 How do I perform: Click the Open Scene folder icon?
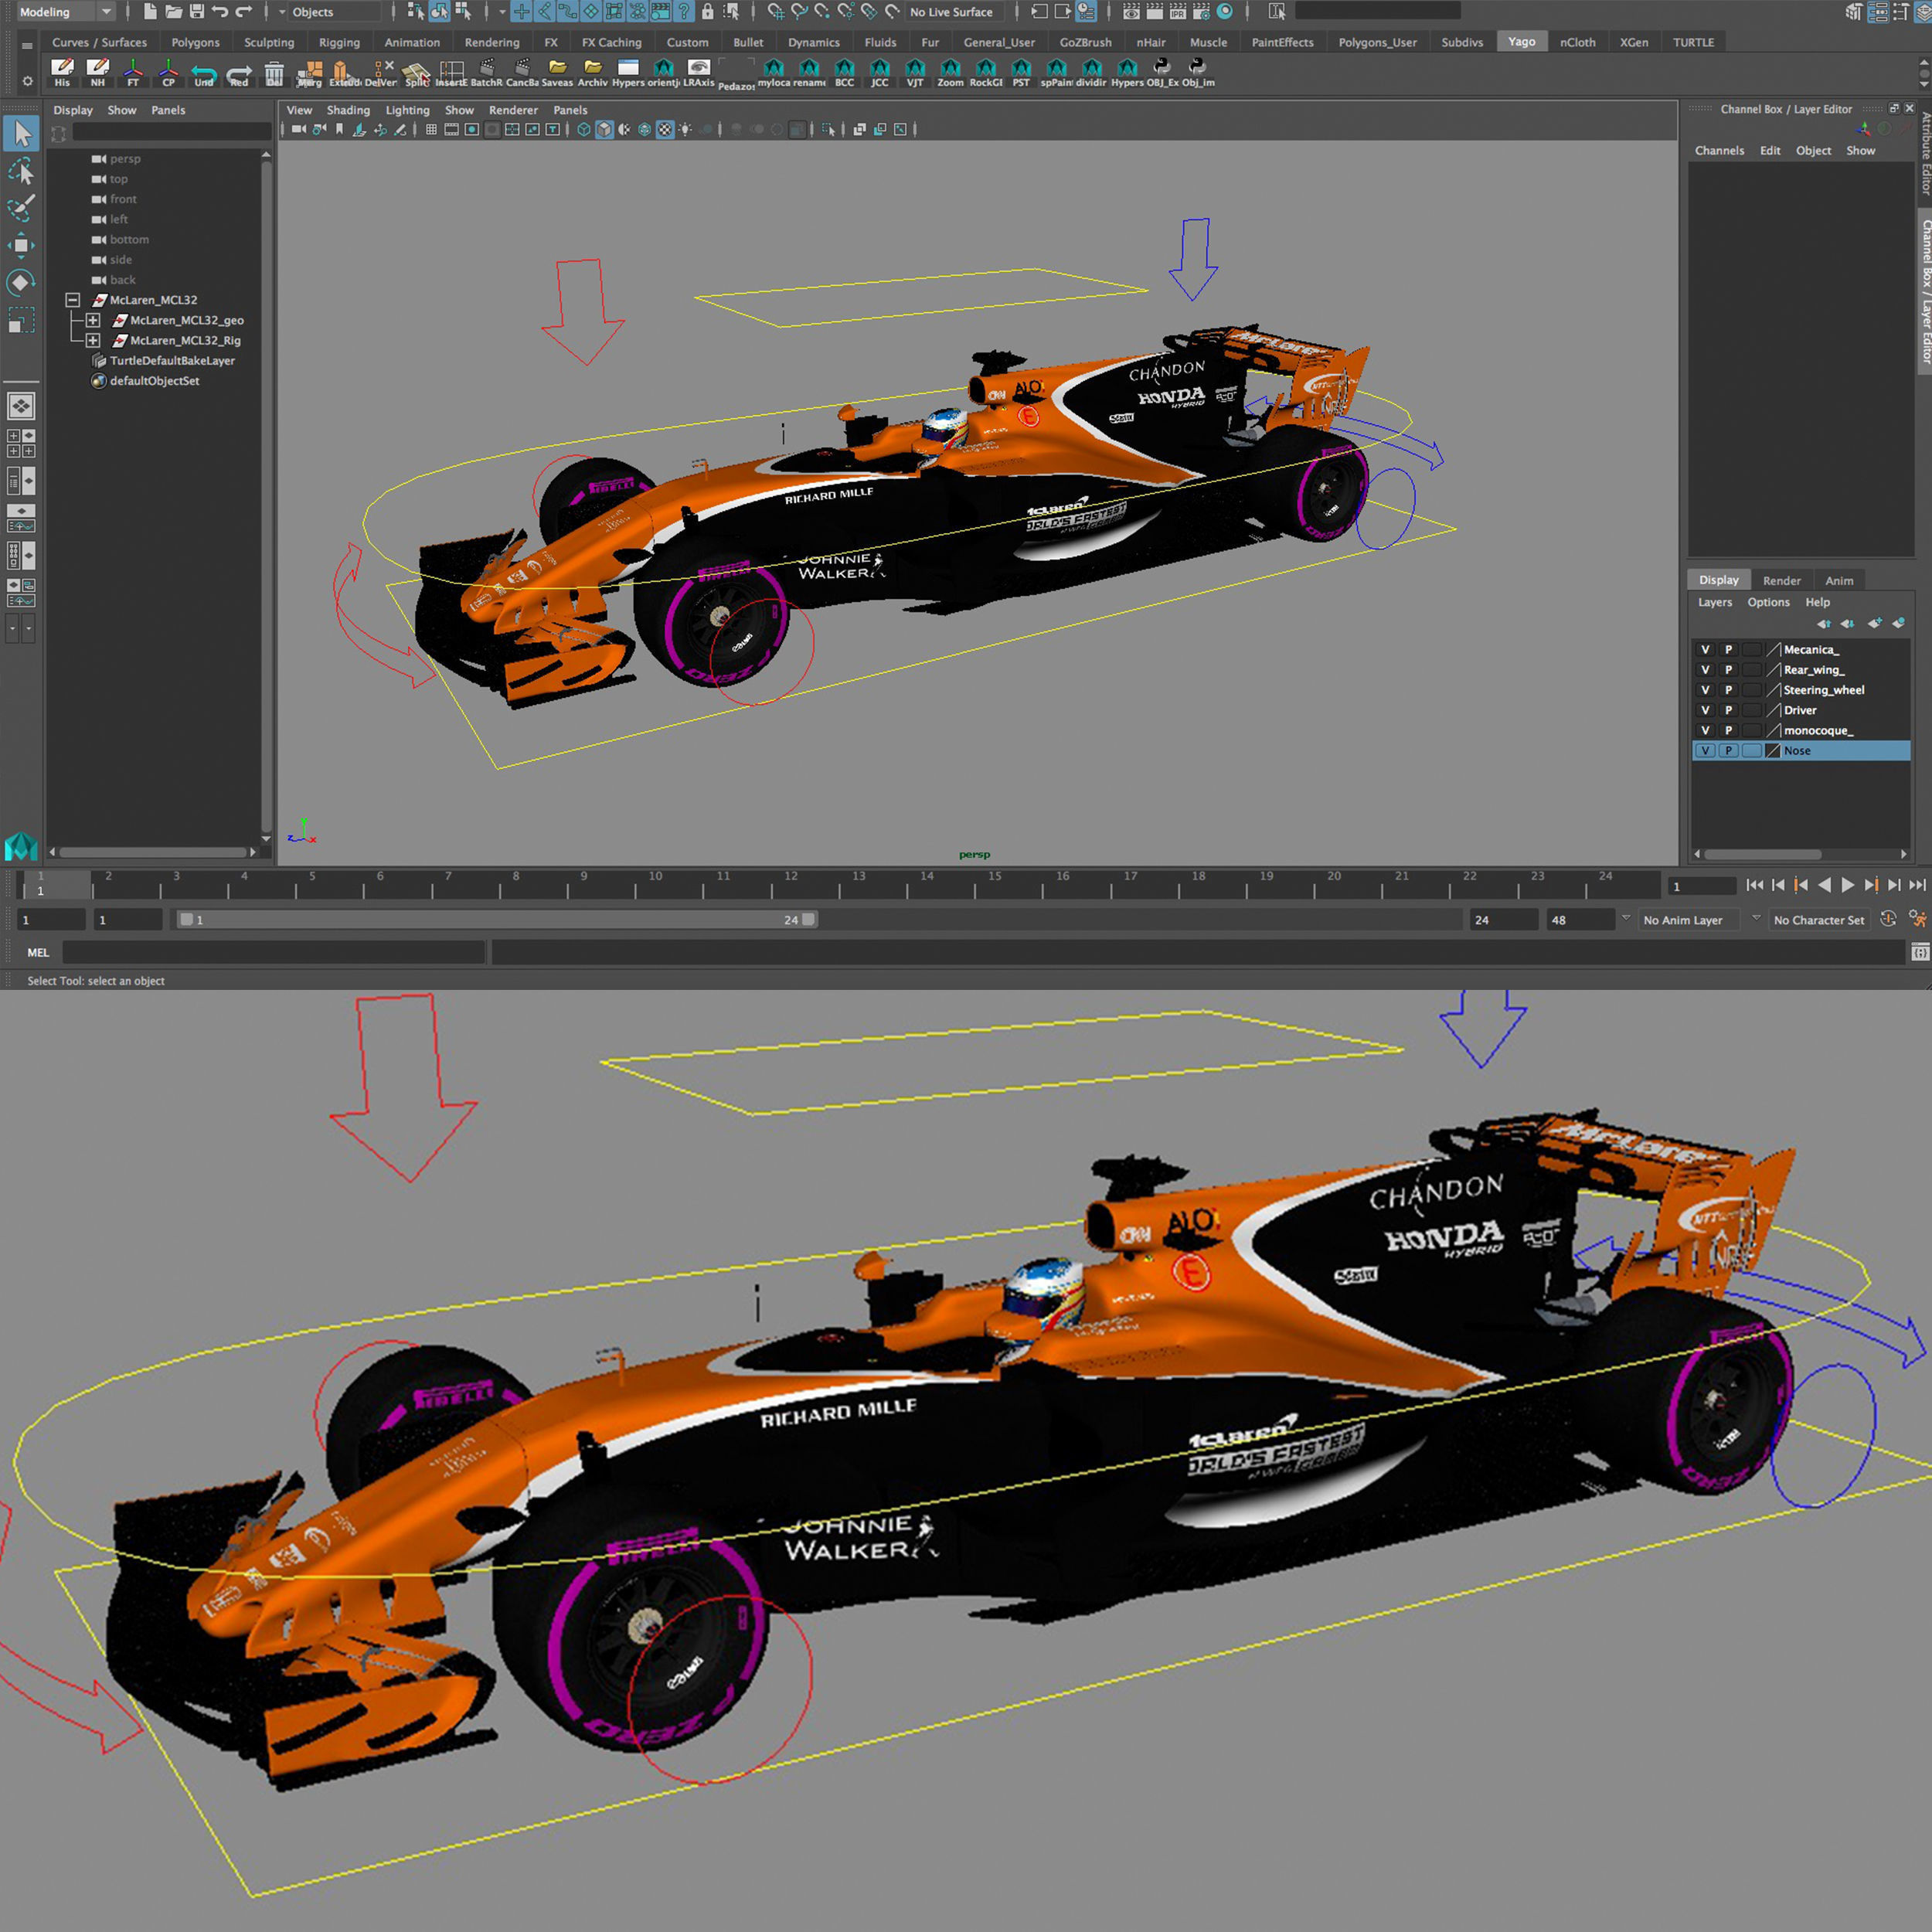pyautogui.click(x=173, y=12)
